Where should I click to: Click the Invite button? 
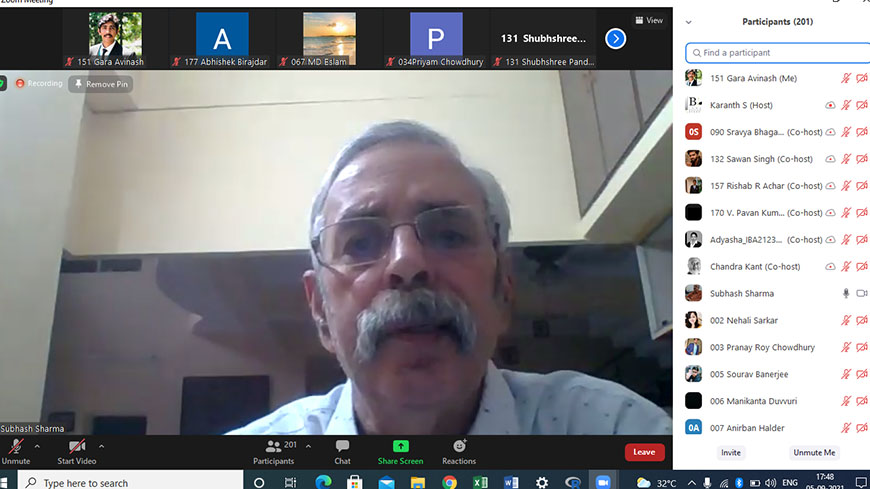pos(732,453)
